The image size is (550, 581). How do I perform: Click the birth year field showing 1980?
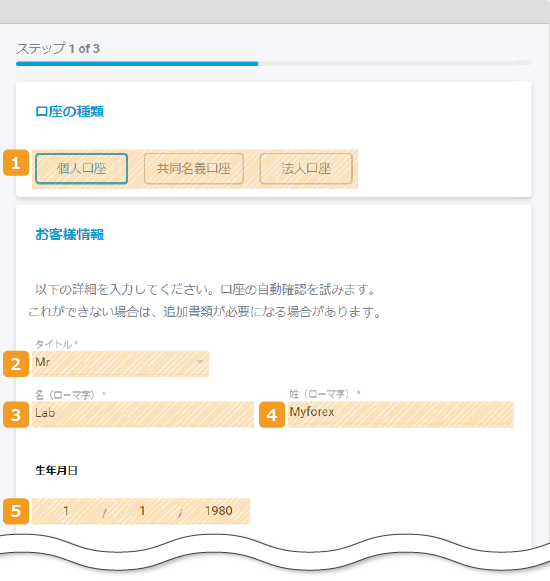pos(219,511)
